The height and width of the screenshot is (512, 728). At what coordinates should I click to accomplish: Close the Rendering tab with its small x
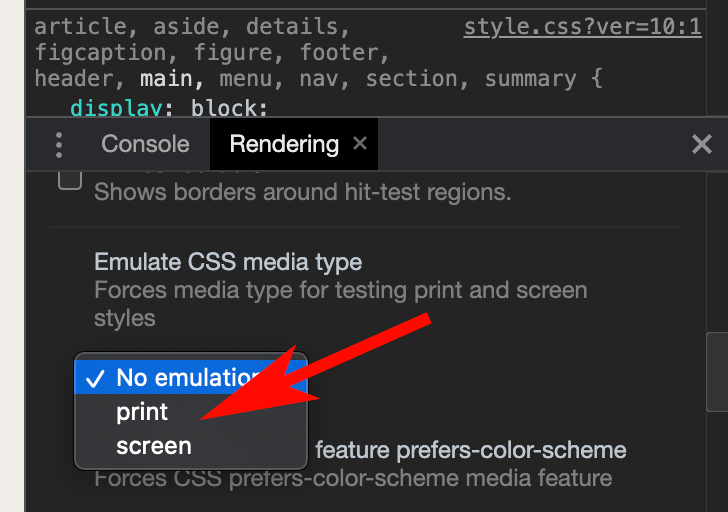[x=360, y=143]
